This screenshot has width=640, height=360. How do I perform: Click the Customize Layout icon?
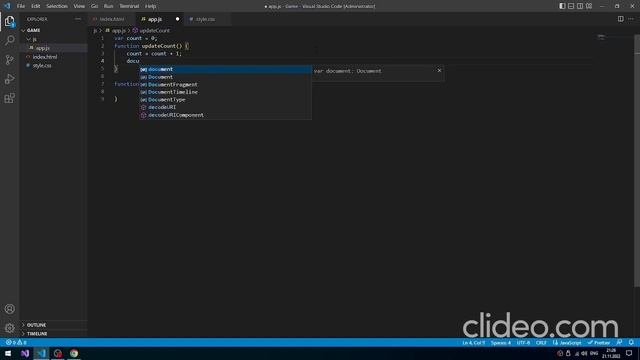tap(589, 6)
